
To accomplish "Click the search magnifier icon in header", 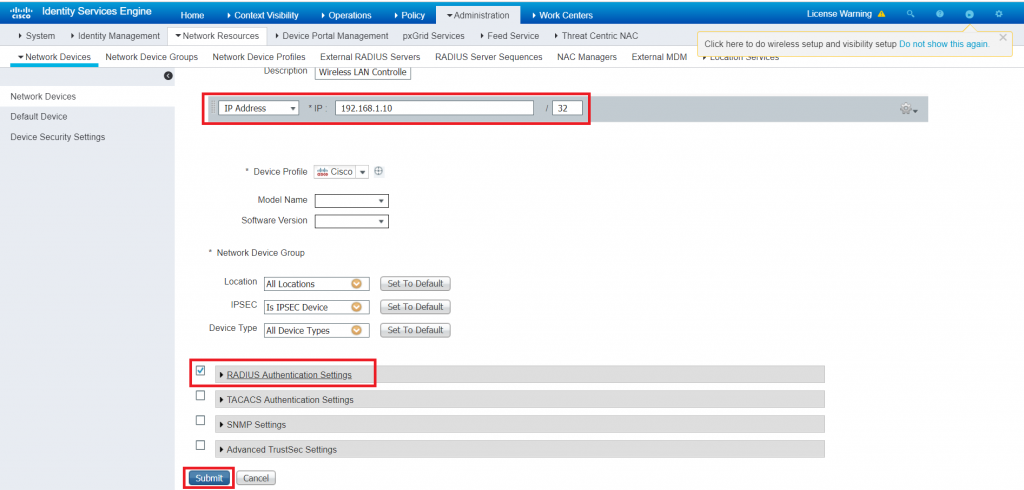I will coord(910,15).
